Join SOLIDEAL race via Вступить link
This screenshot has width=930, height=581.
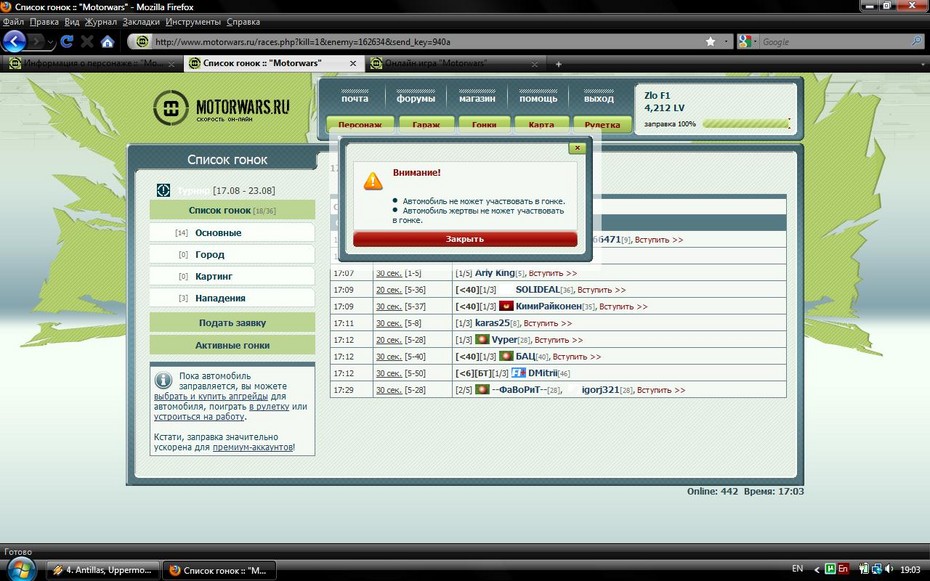(601, 290)
